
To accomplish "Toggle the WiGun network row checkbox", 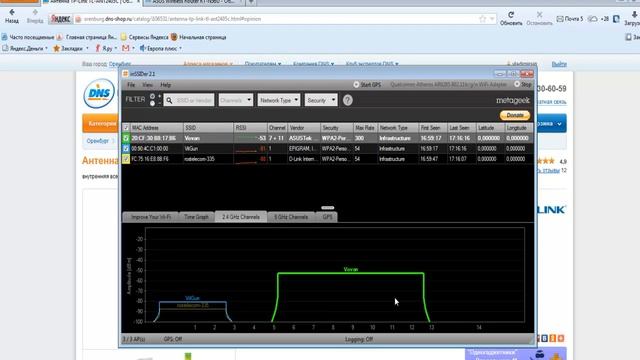I will pos(126,149).
